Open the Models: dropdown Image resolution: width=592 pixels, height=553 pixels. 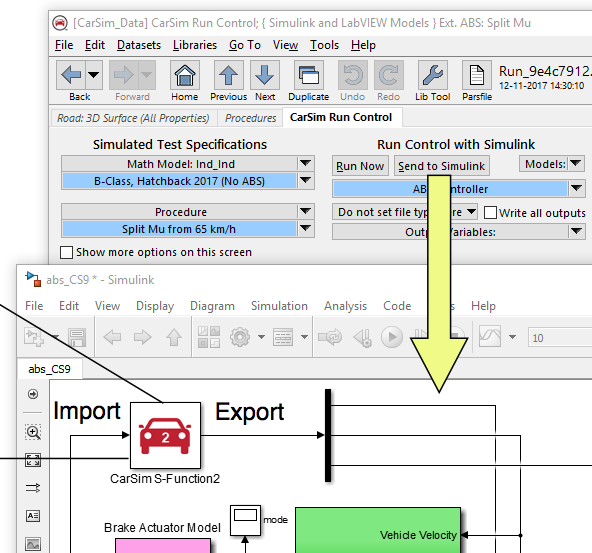[x=575, y=164]
